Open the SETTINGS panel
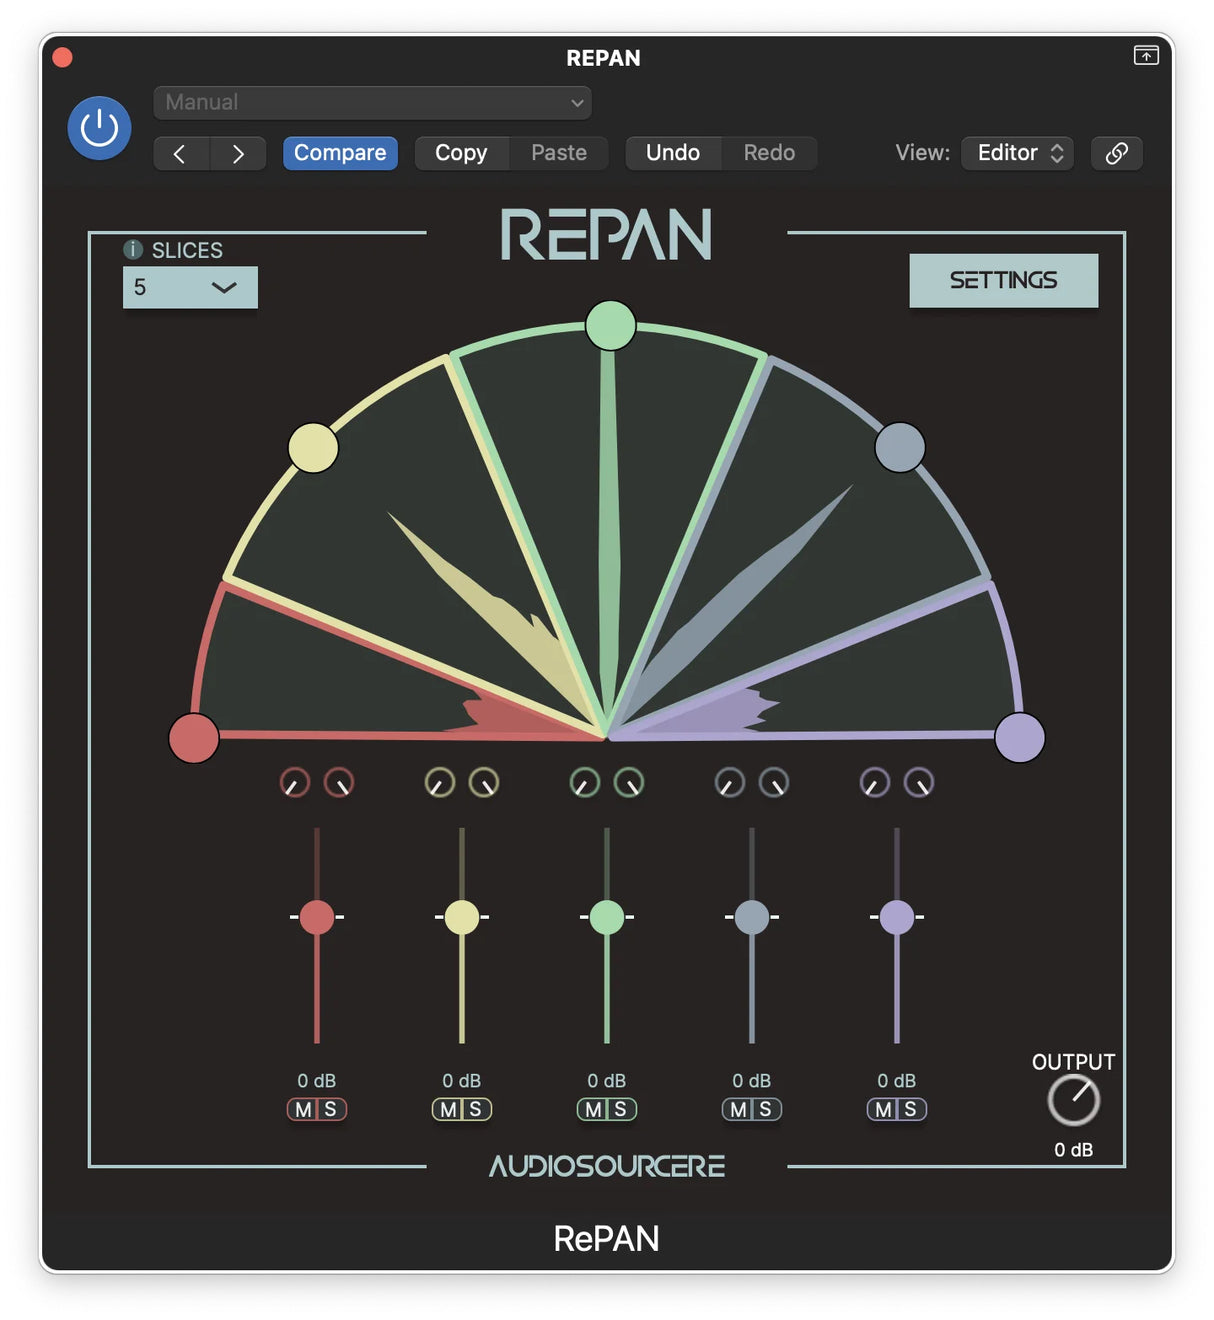This screenshot has width=1214, height=1320. pyautogui.click(x=1003, y=280)
